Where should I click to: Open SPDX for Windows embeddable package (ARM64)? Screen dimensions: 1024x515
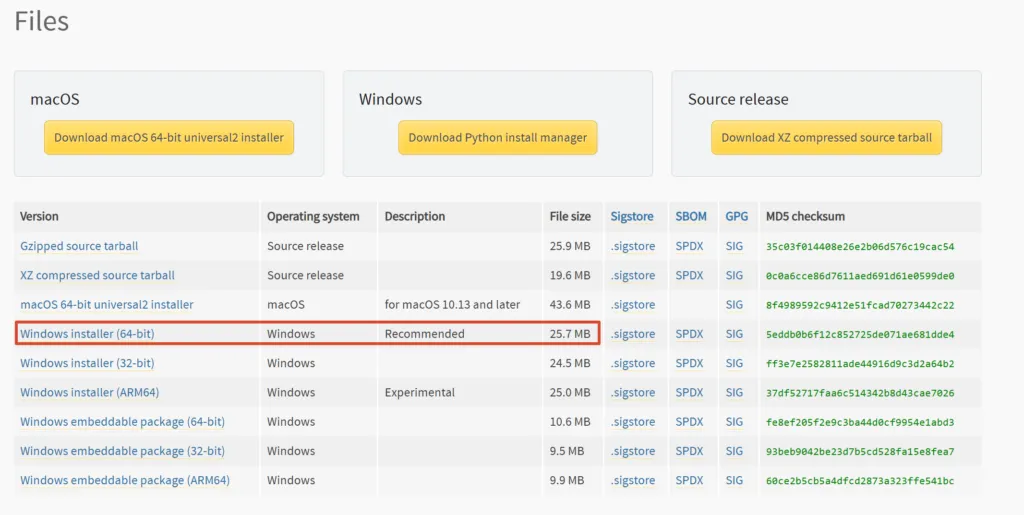(690, 480)
